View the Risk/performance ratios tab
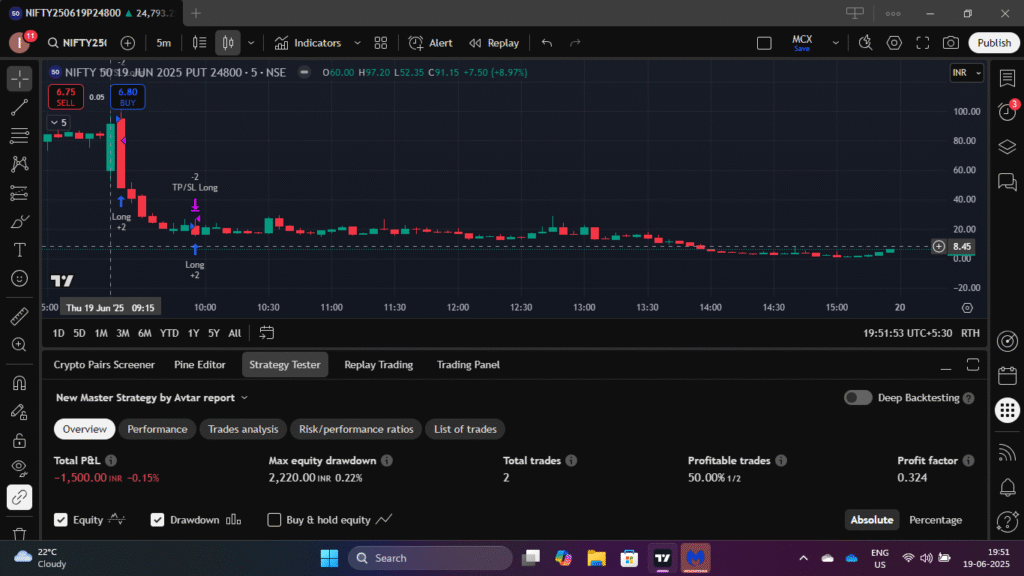This screenshot has height=576, width=1024. tap(356, 429)
